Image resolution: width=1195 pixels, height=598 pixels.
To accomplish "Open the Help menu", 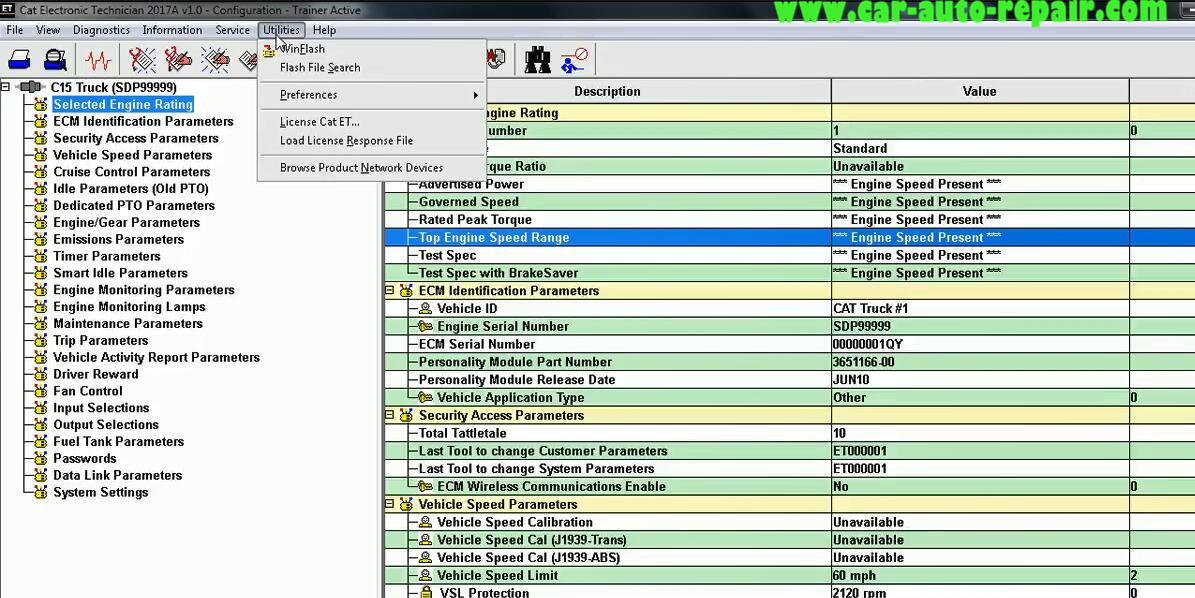I will pyautogui.click(x=324, y=30).
